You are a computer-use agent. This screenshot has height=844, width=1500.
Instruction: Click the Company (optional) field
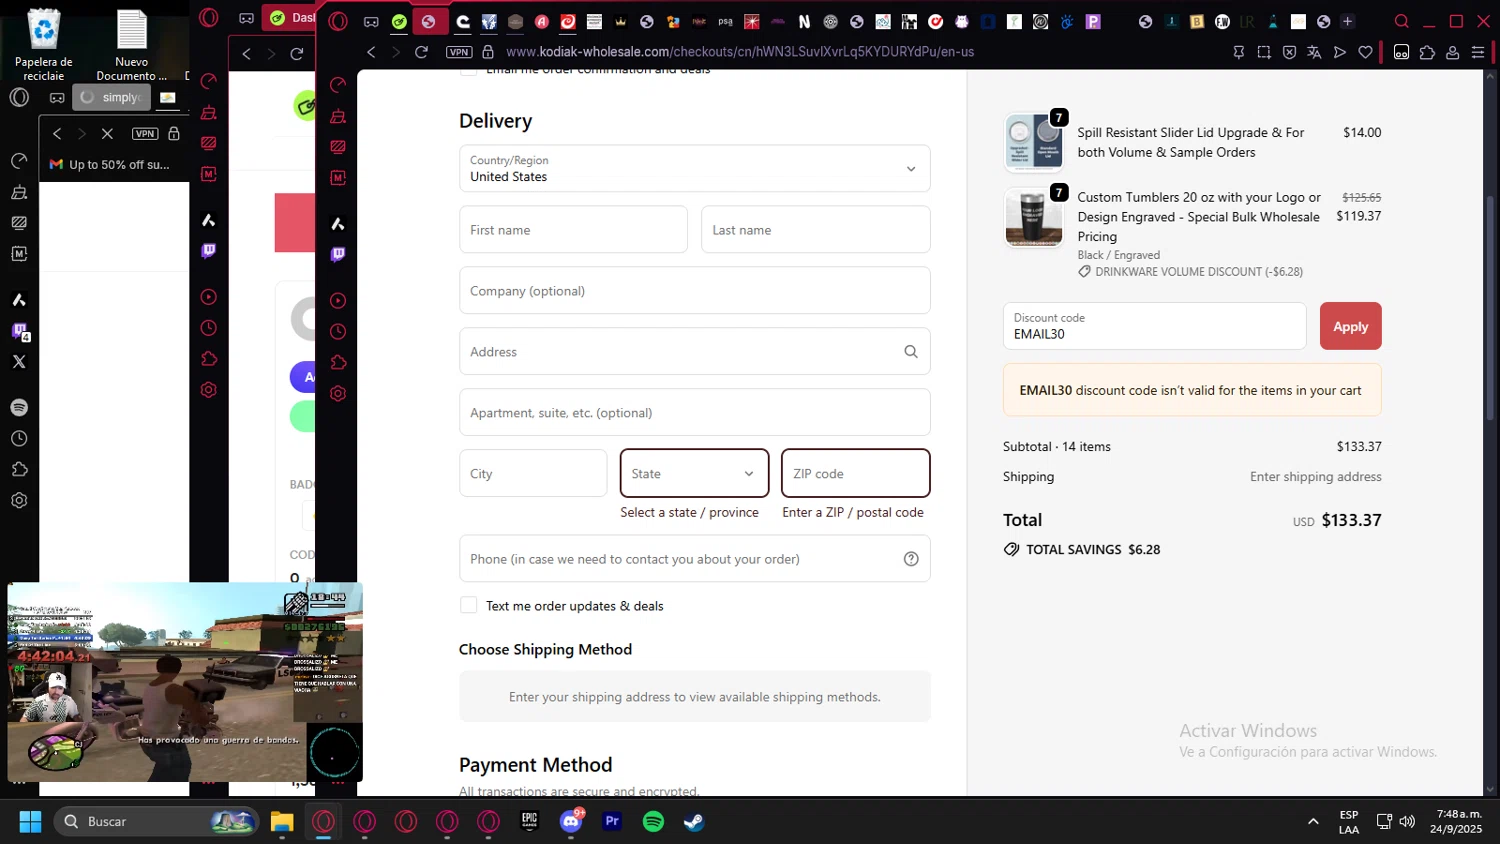tap(695, 291)
